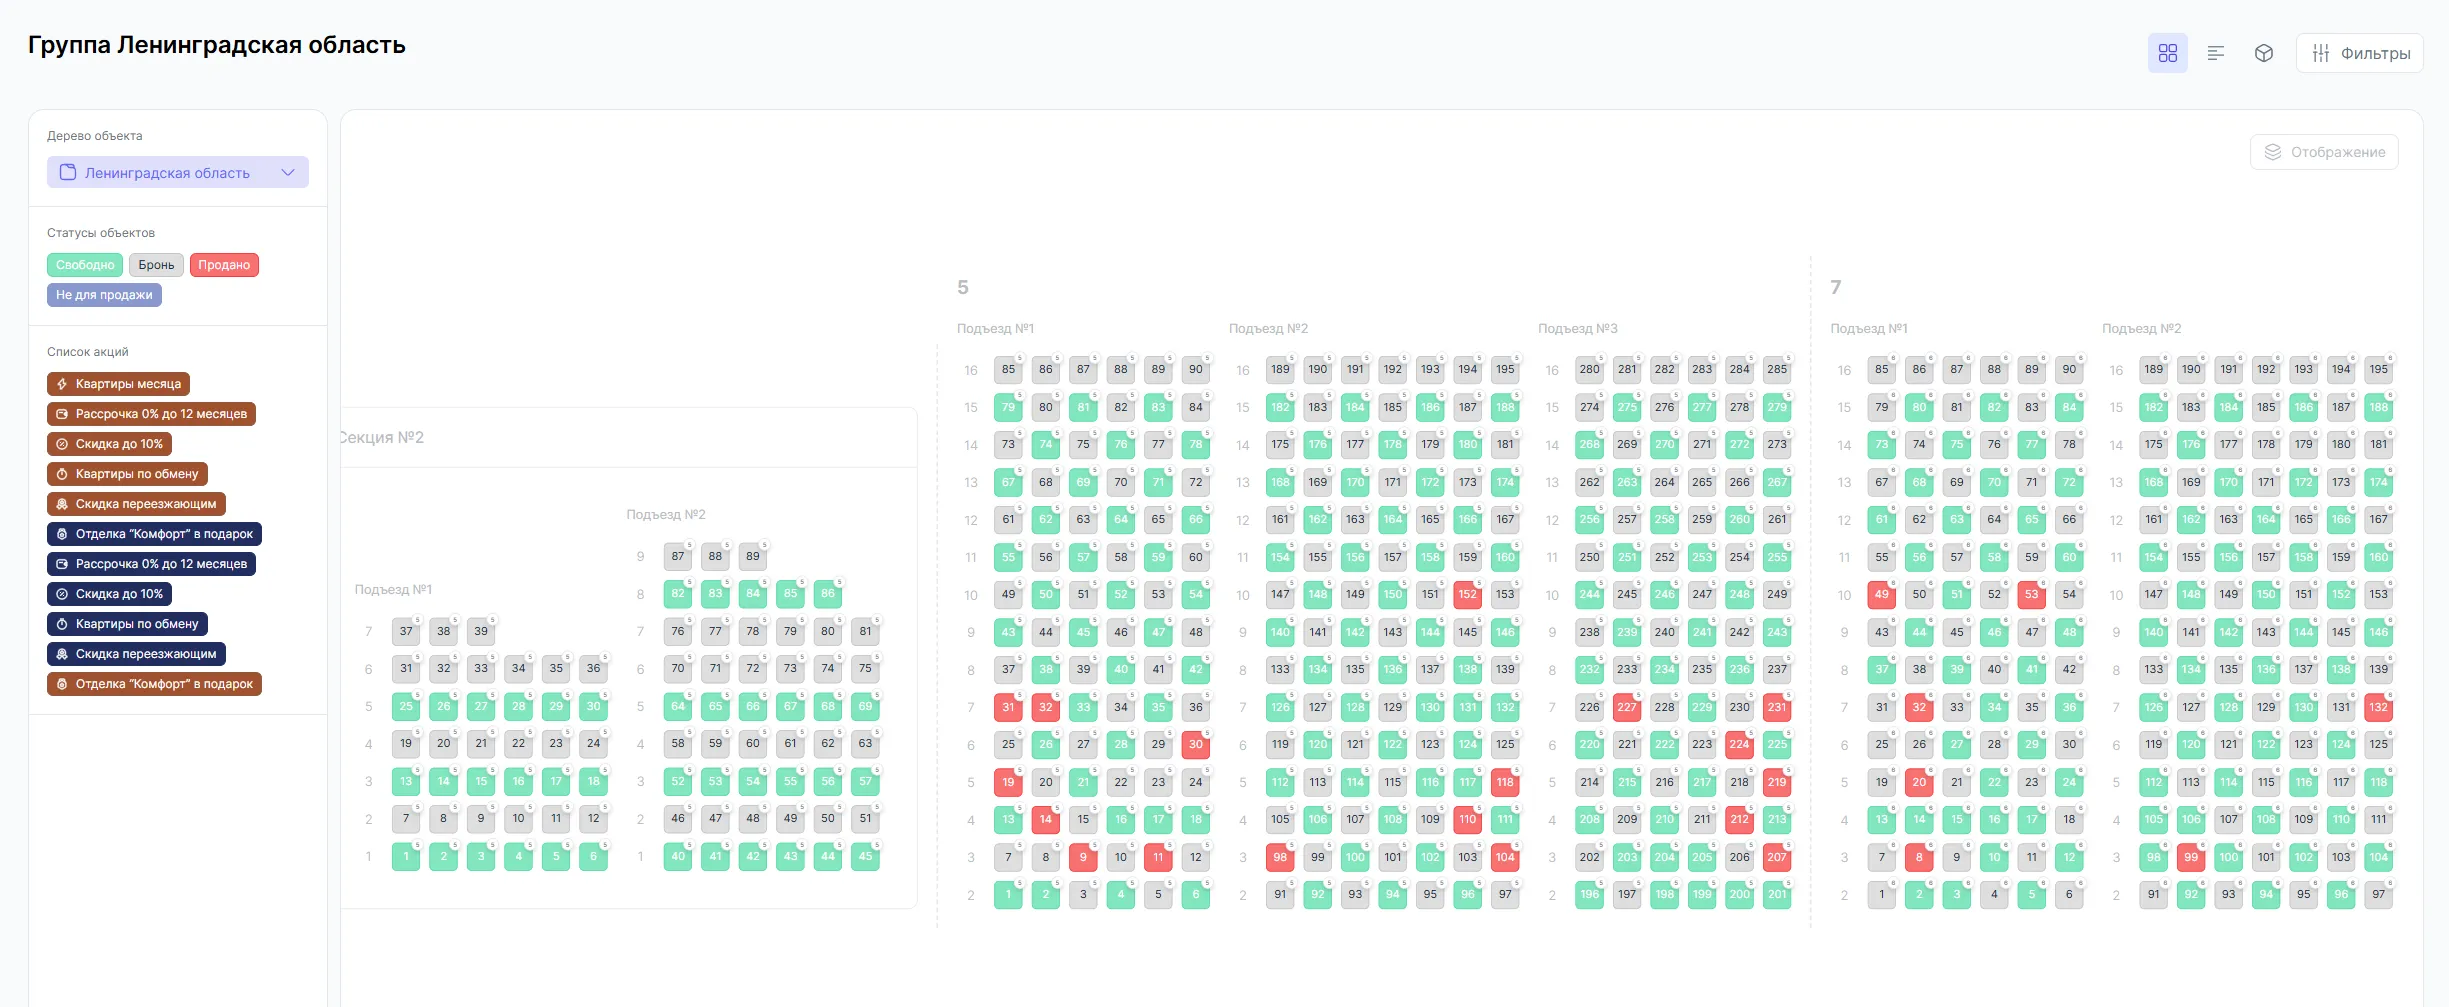The width and height of the screenshot is (2449, 1007).
Task: Open sold apartment 152 in building 5
Action: coord(1467,595)
